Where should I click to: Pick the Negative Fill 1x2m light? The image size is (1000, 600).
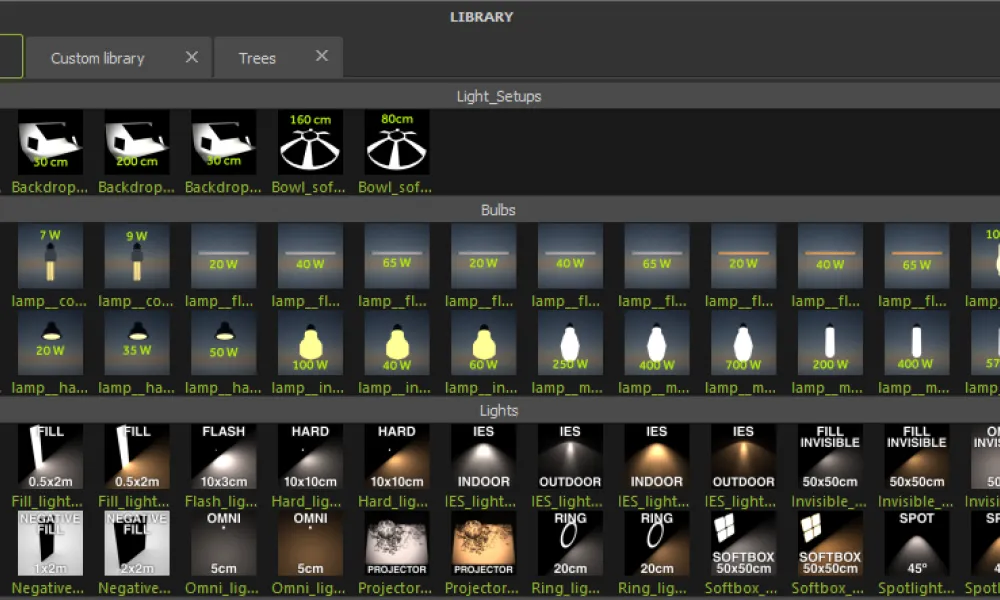point(50,543)
